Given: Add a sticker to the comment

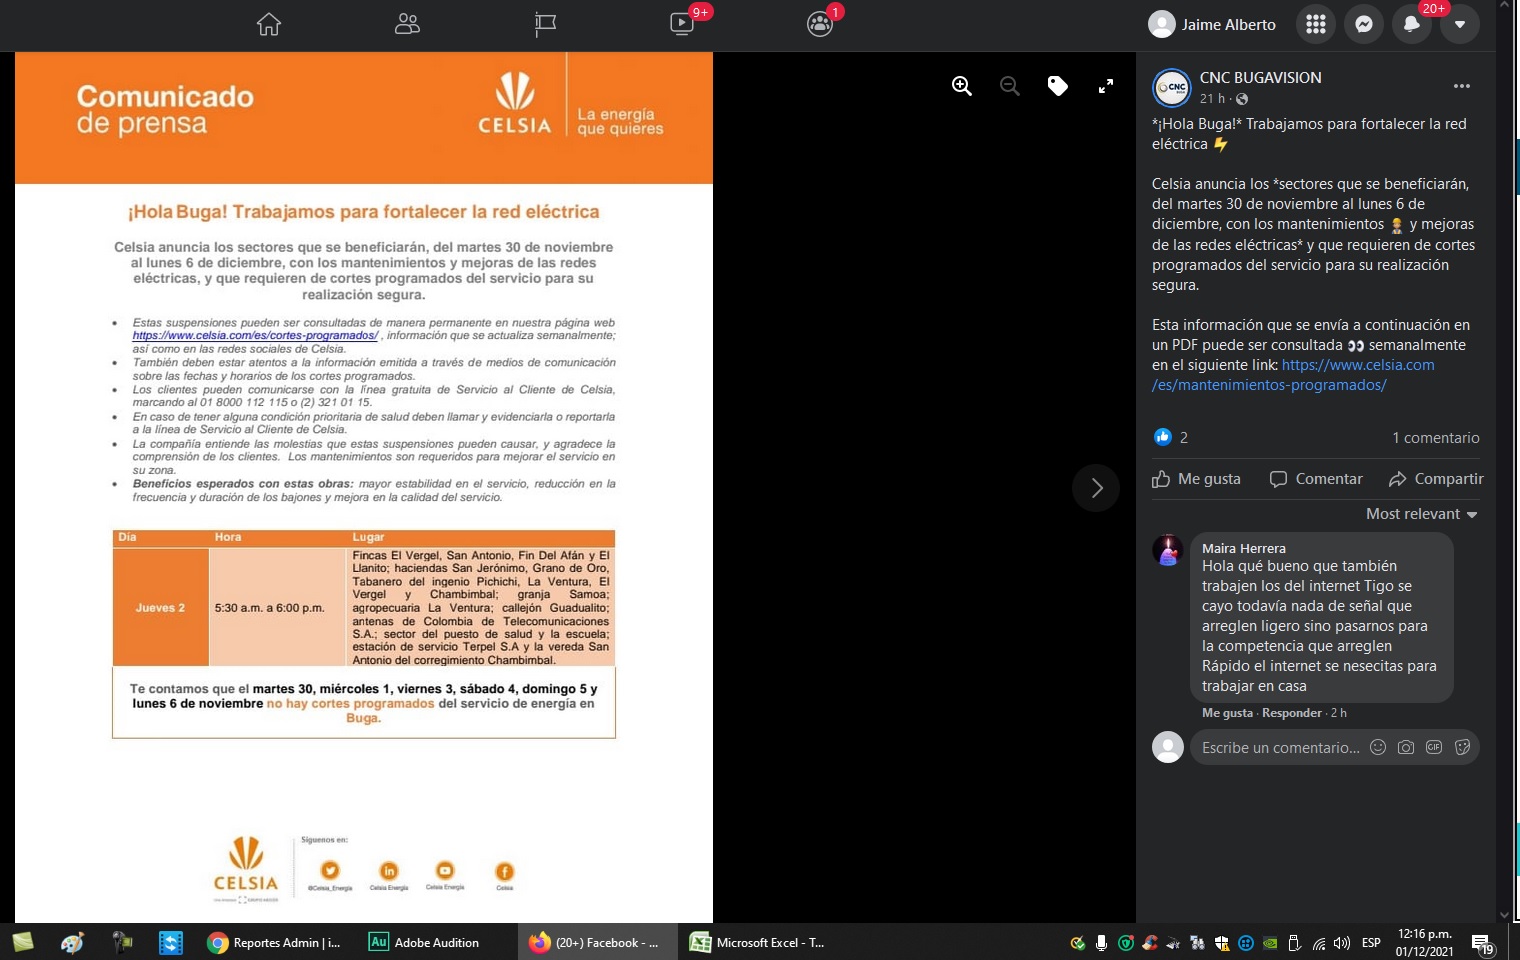Looking at the screenshot, I should pyautogui.click(x=1462, y=747).
